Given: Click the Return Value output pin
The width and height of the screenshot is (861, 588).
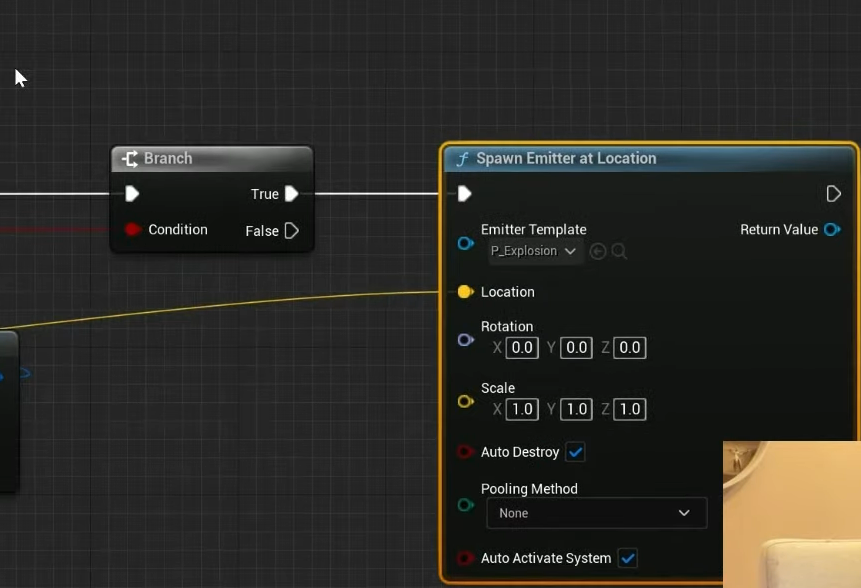Looking at the screenshot, I should click(x=831, y=230).
